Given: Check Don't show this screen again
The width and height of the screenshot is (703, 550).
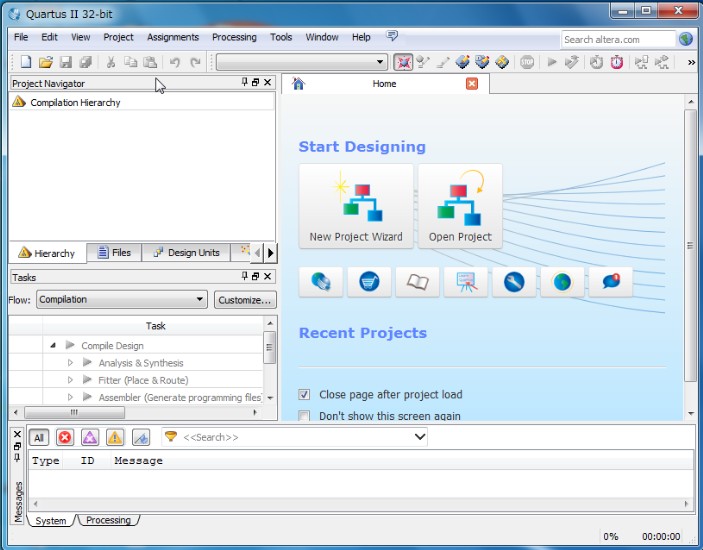Looking at the screenshot, I should [304, 416].
